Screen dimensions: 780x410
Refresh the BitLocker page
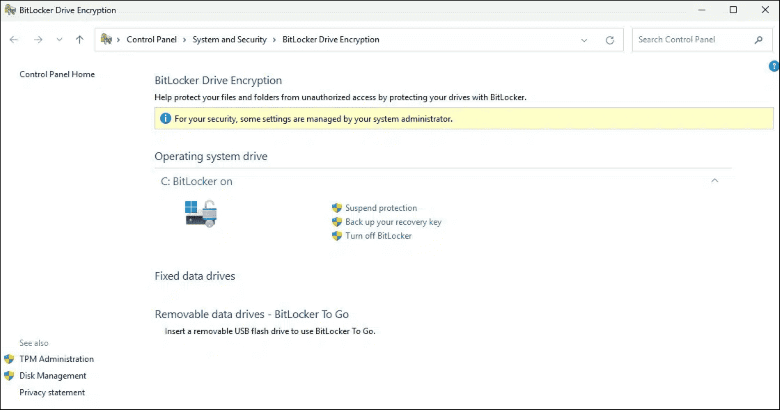(x=610, y=40)
